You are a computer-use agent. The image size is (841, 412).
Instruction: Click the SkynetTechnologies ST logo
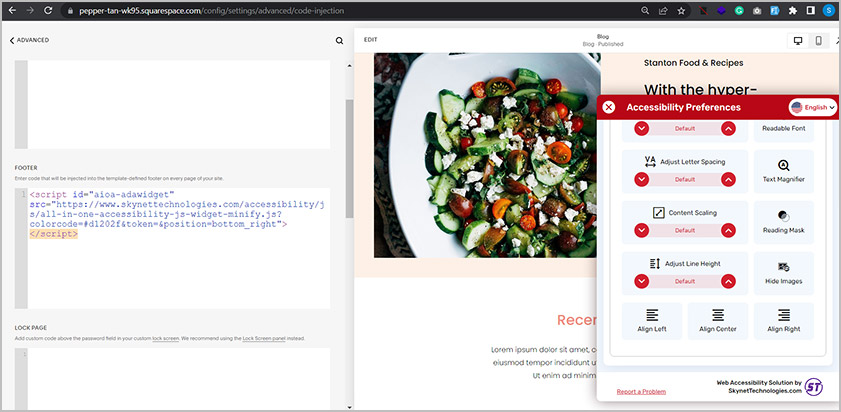814,386
